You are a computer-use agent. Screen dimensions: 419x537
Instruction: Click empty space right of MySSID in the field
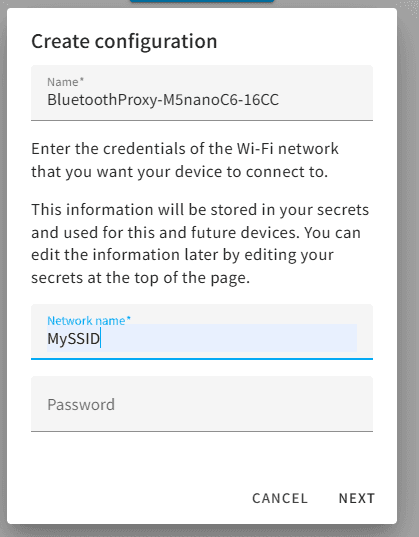(229, 338)
